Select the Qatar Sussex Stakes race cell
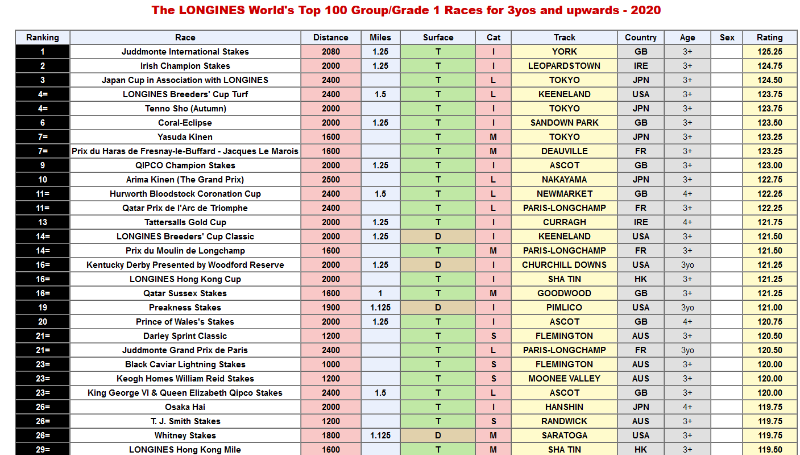Viewport: 800px width, 455px height. 185,293
